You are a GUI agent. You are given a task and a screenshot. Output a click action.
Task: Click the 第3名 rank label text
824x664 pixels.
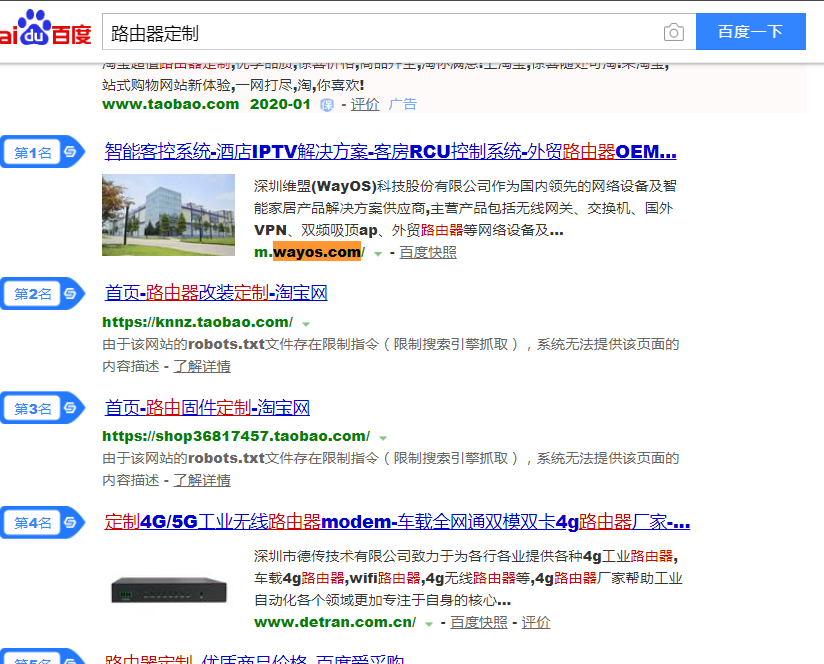coord(33,408)
